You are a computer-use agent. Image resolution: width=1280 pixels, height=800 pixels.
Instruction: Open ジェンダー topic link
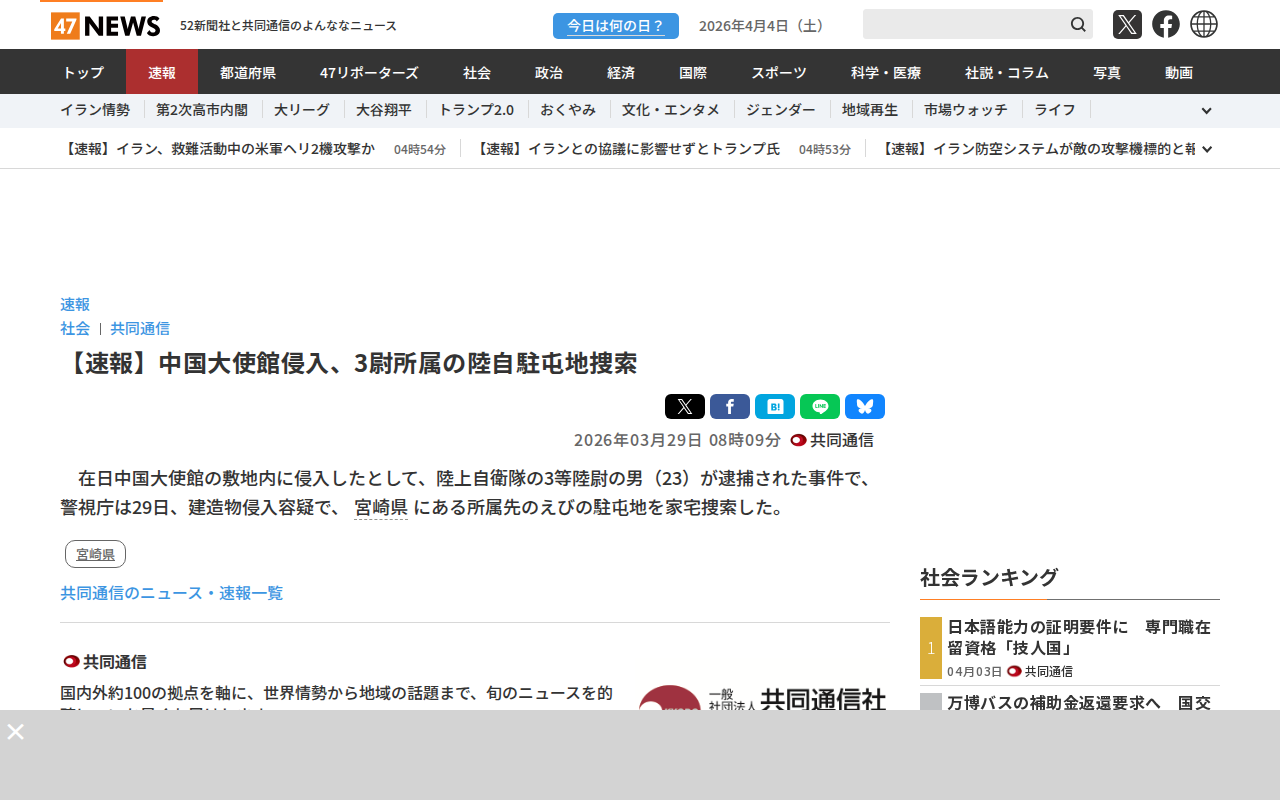tap(781, 110)
